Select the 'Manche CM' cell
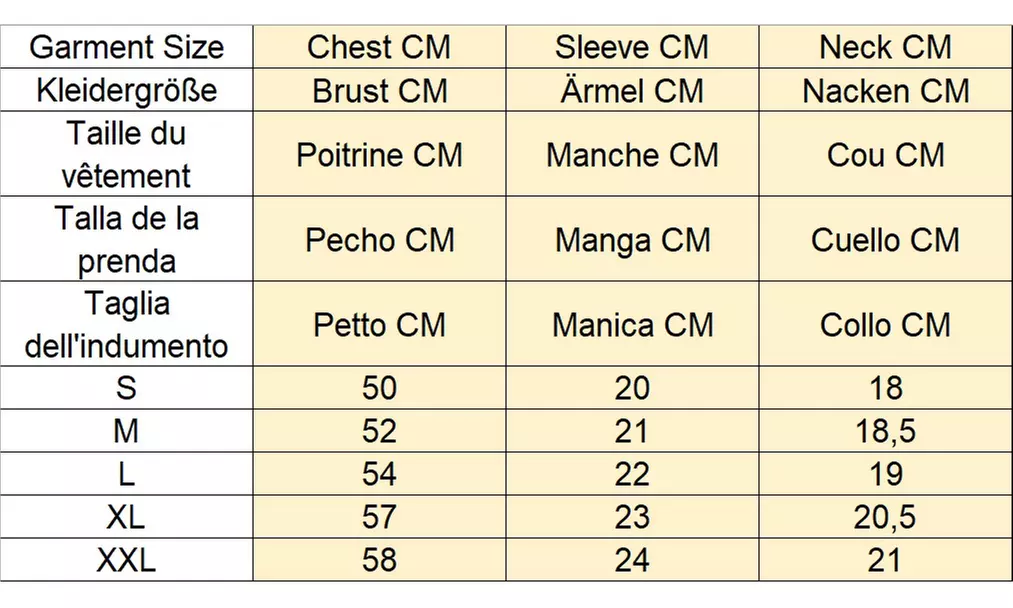The image size is (1013, 608). tap(632, 155)
